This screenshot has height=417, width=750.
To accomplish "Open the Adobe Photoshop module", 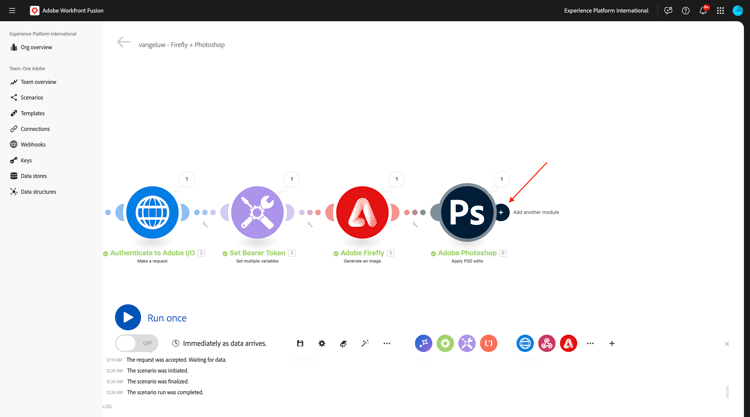I will coord(467,212).
